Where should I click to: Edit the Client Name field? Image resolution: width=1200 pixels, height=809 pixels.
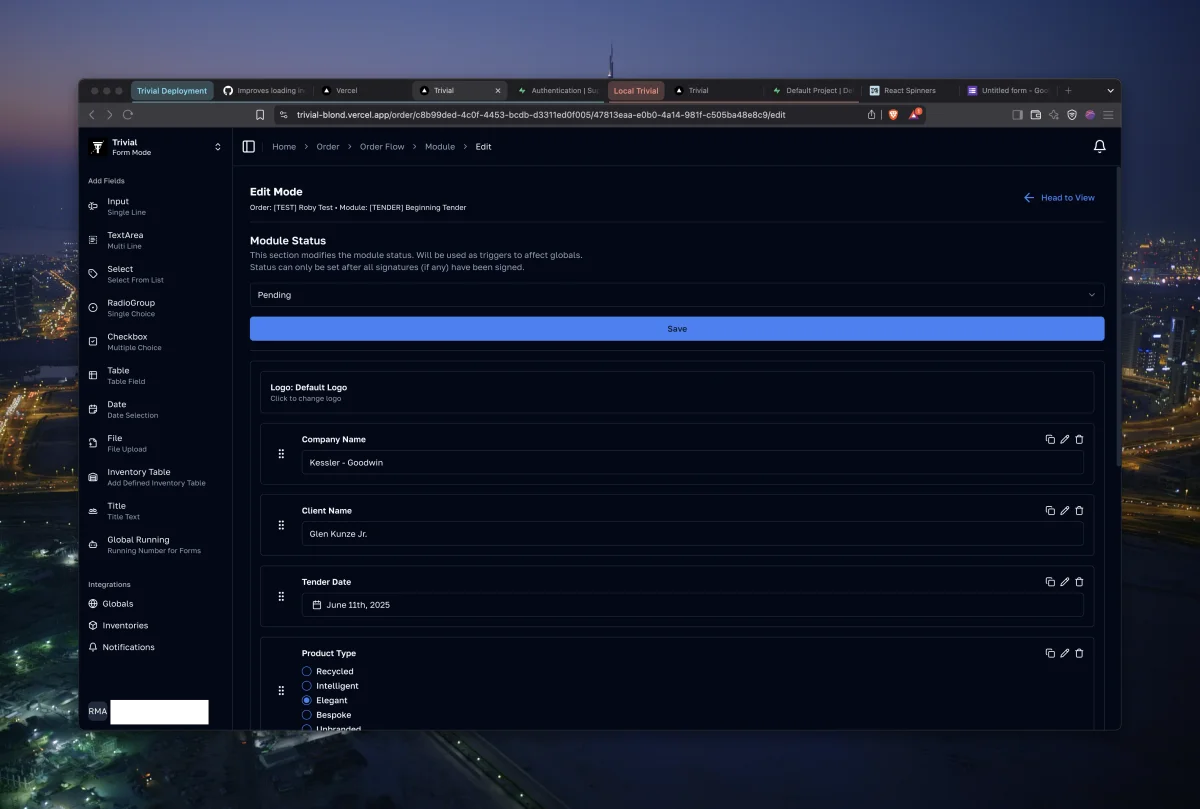(x=1064, y=510)
